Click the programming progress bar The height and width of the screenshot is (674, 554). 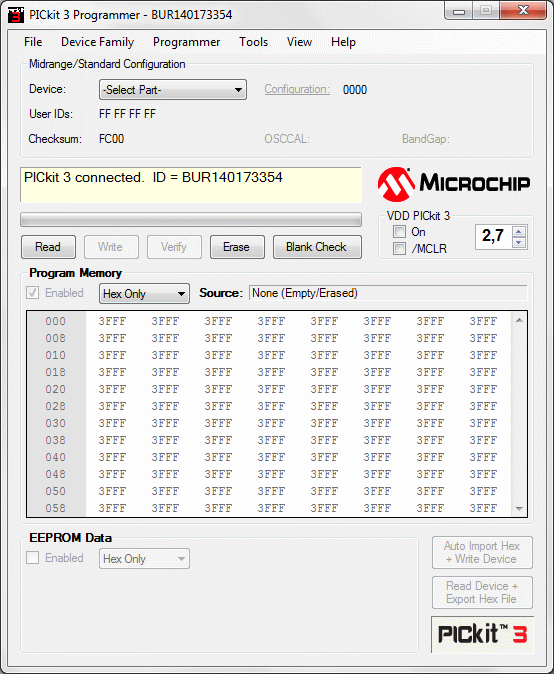191,219
